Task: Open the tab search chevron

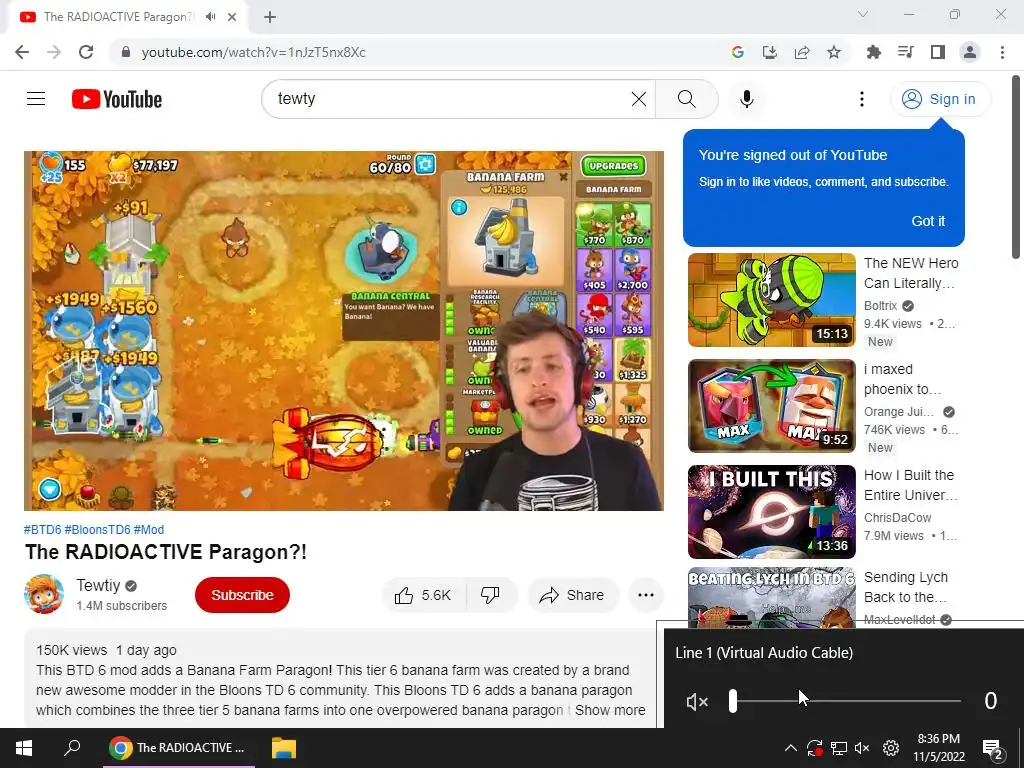Action: coord(863,14)
